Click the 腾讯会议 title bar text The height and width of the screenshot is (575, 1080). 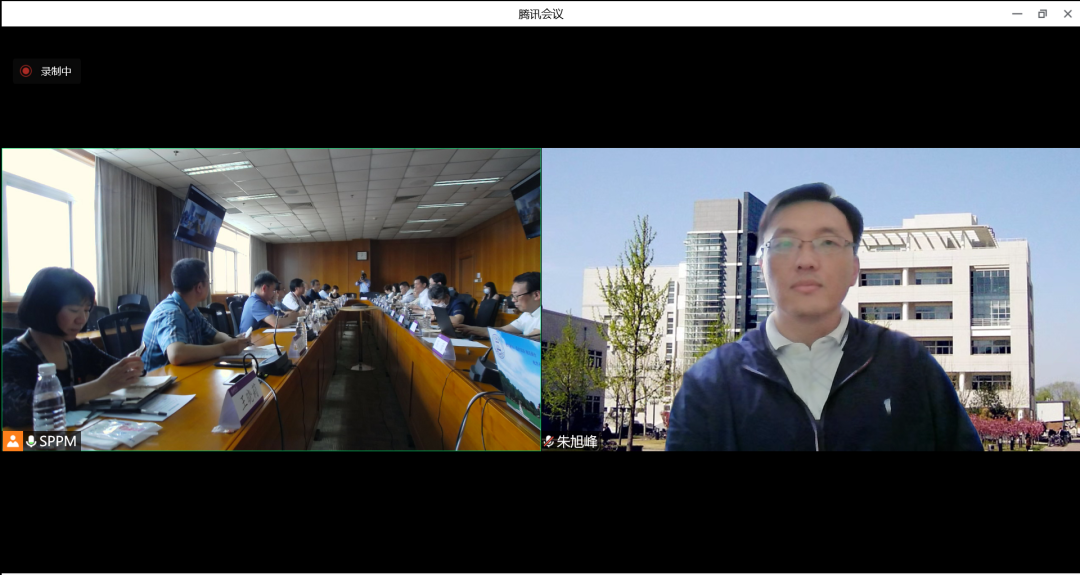(x=541, y=14)
